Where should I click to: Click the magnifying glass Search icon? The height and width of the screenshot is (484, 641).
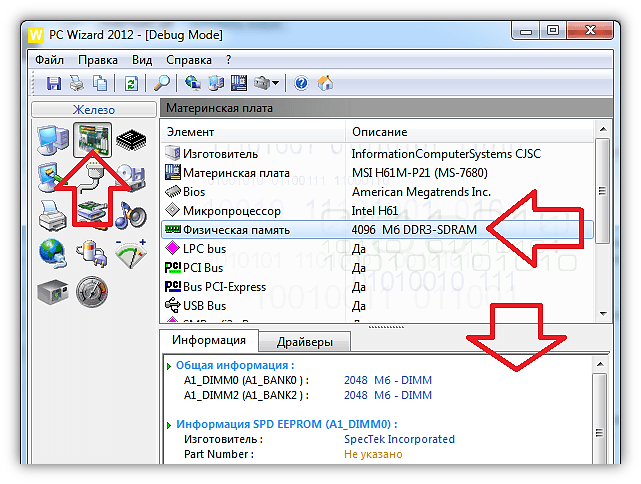162,83
